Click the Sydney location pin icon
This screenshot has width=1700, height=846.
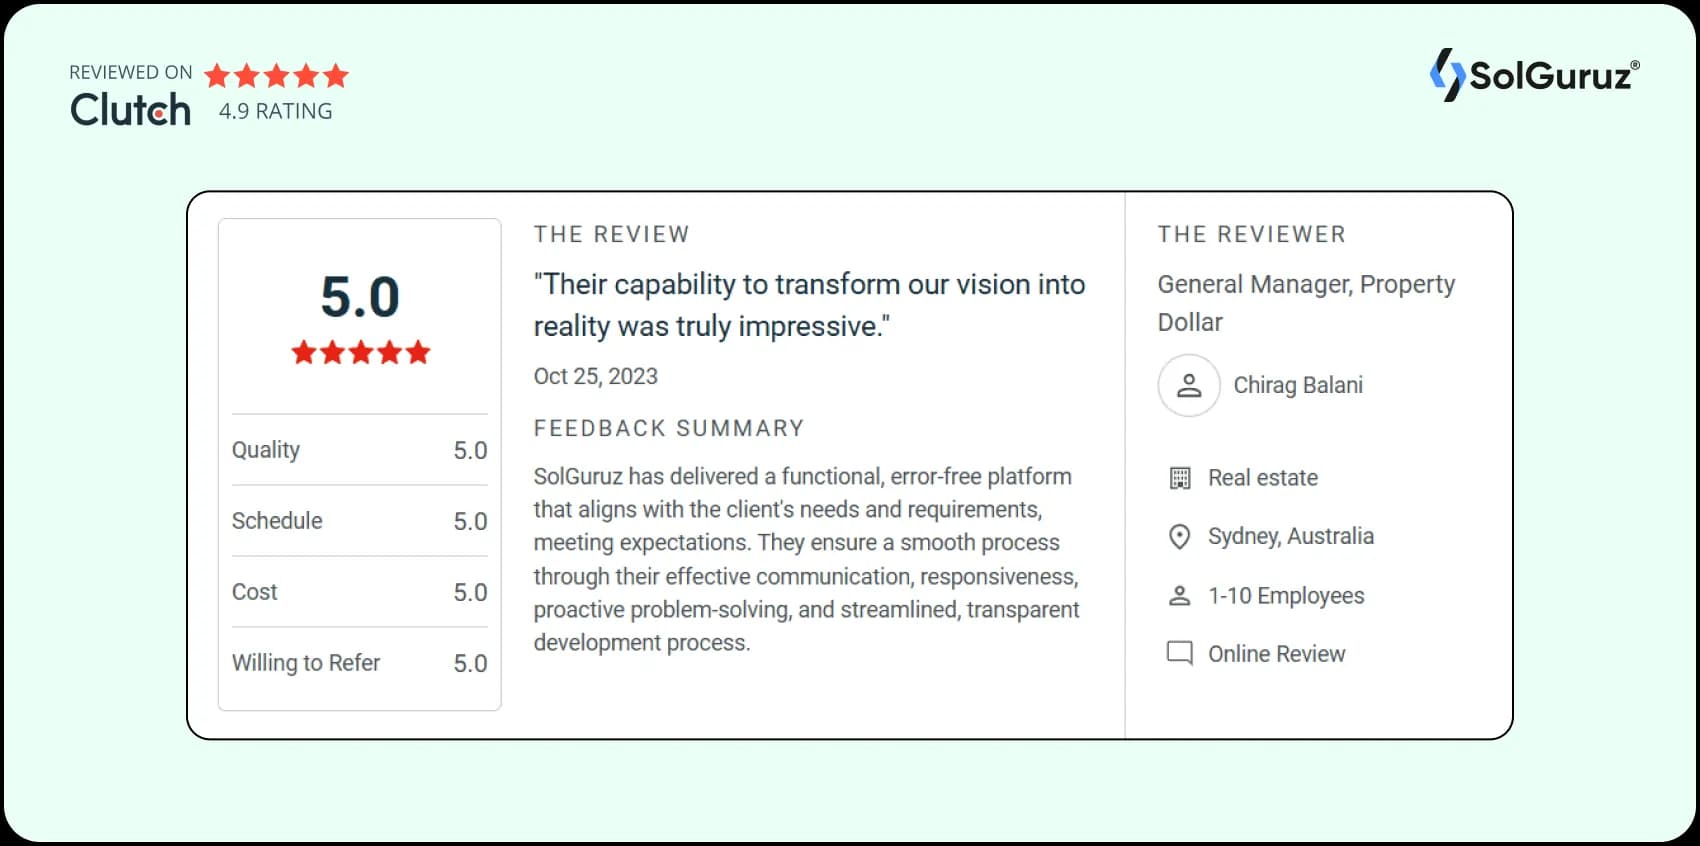[1180, 537]
